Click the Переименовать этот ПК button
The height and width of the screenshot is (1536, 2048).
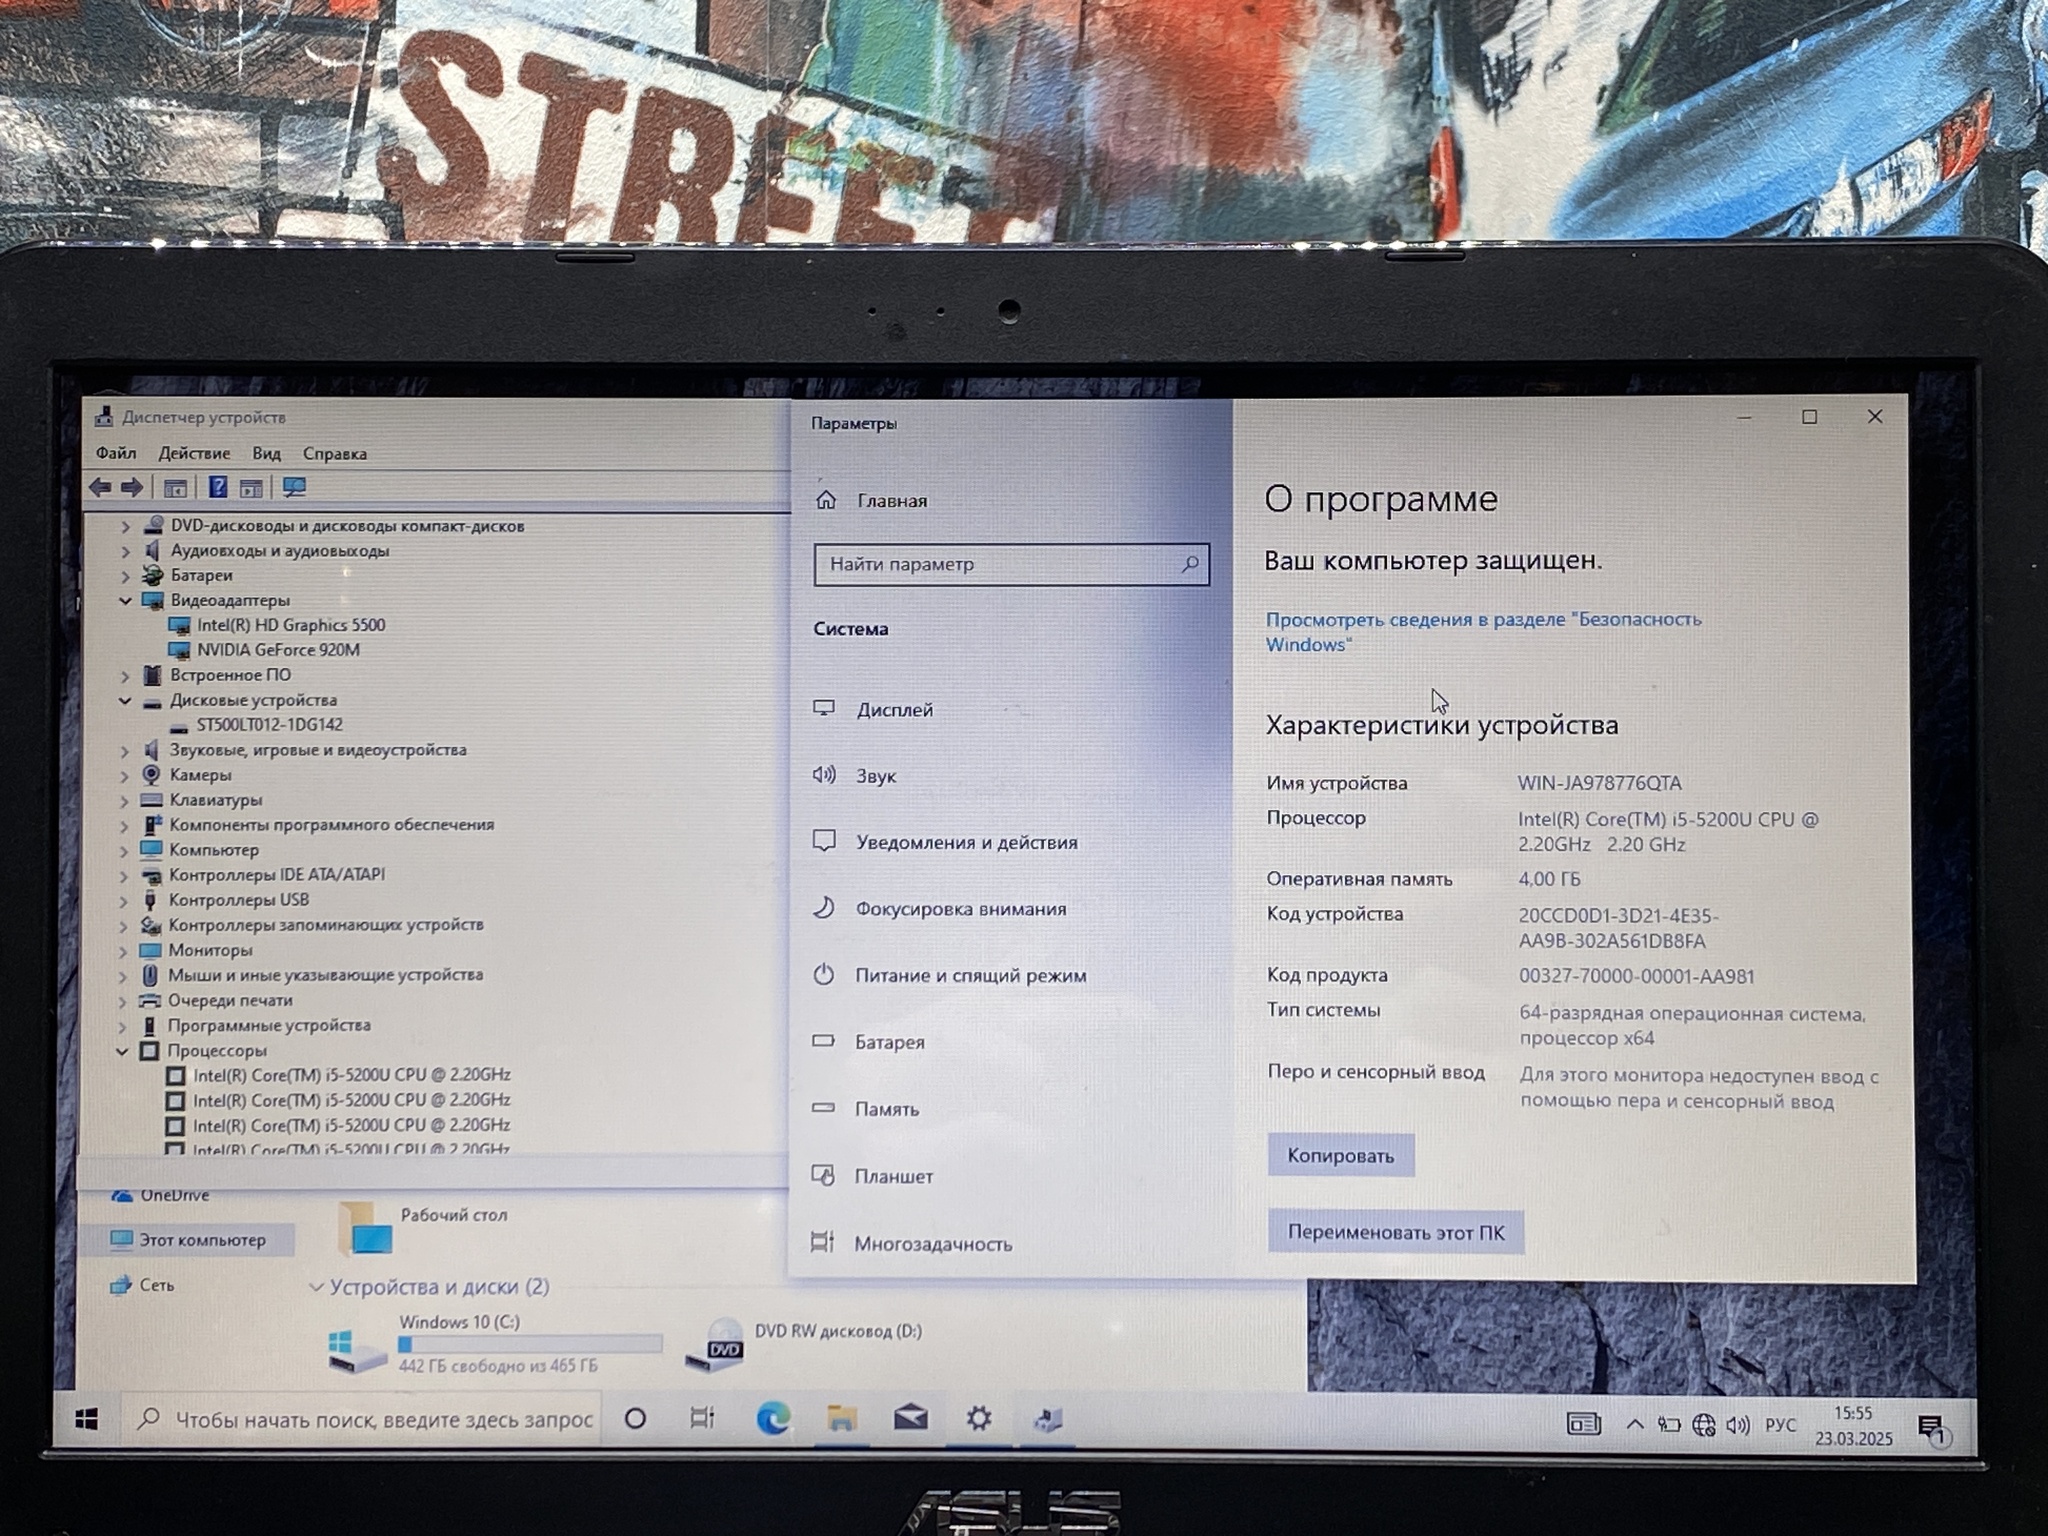[x=1395, y=1232]
